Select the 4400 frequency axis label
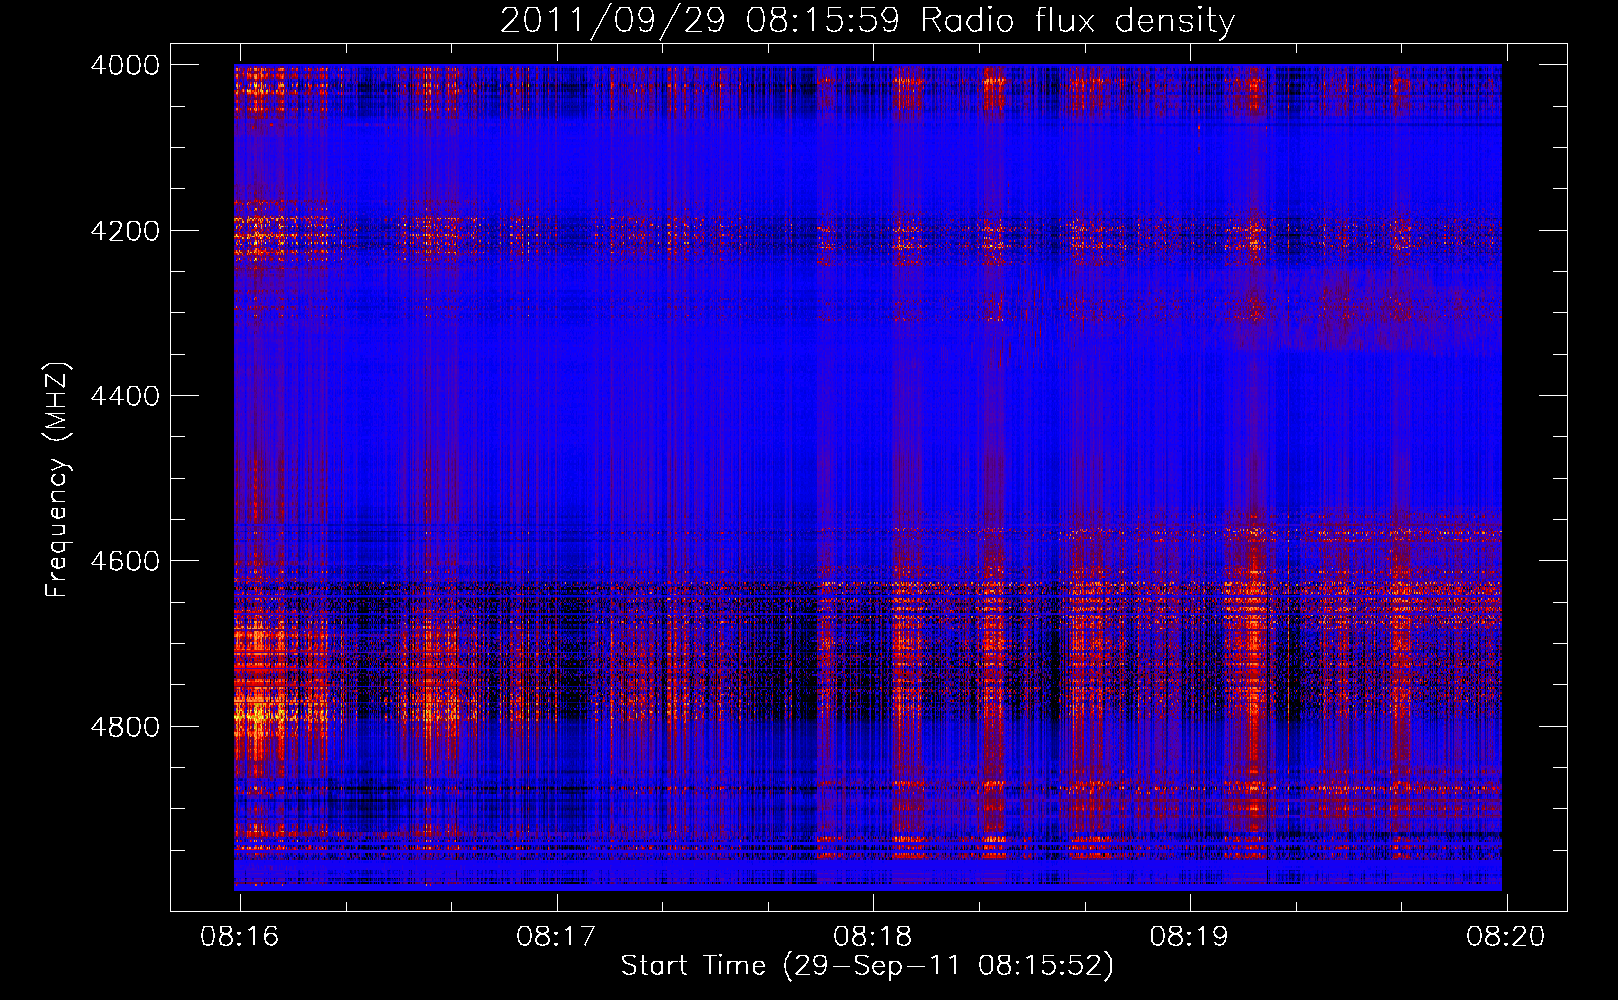This screenshot has width=1618, height=1000. pyautogui.click(x=125, y=396)
